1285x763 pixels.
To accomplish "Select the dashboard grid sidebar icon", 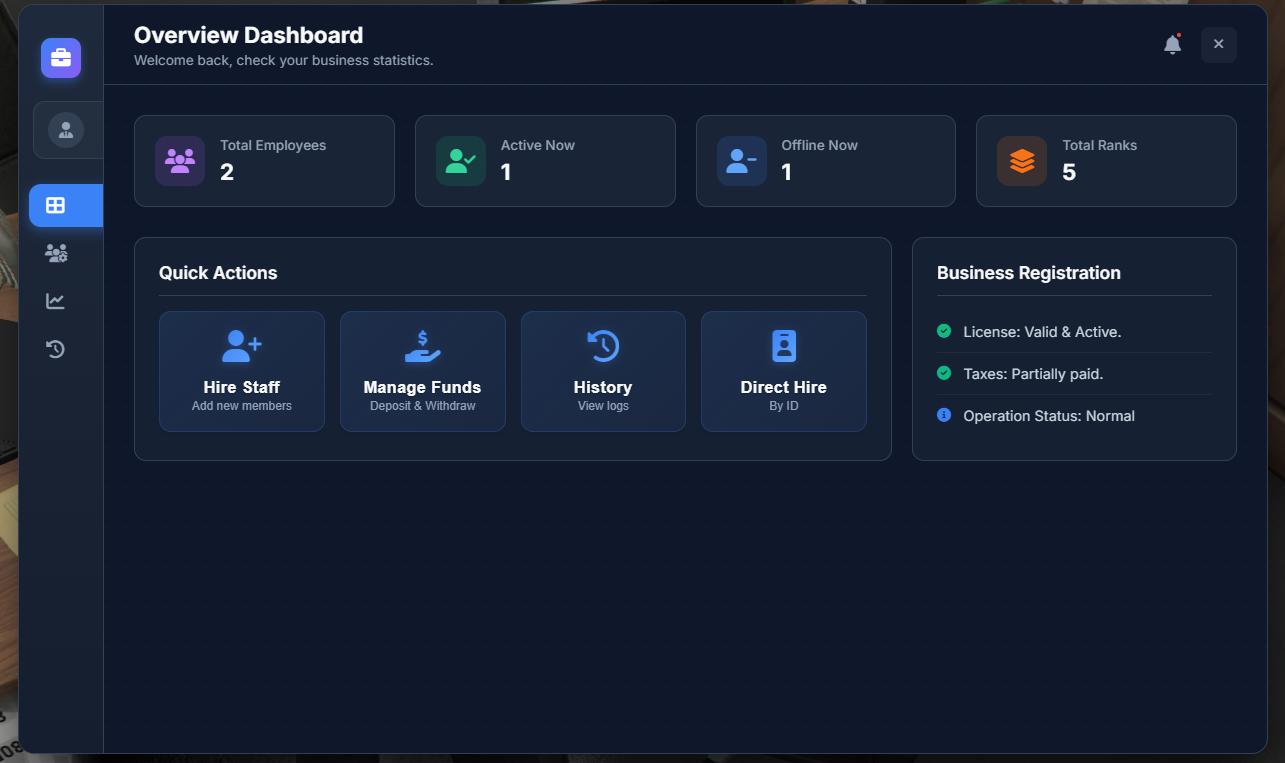I will point(56,205).
